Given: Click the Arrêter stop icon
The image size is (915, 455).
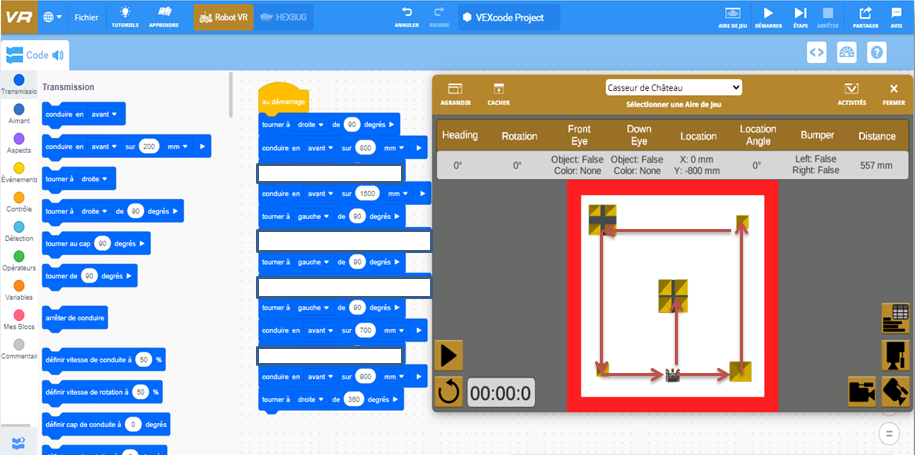Looking at the screenshot, I should coord(827,17).
